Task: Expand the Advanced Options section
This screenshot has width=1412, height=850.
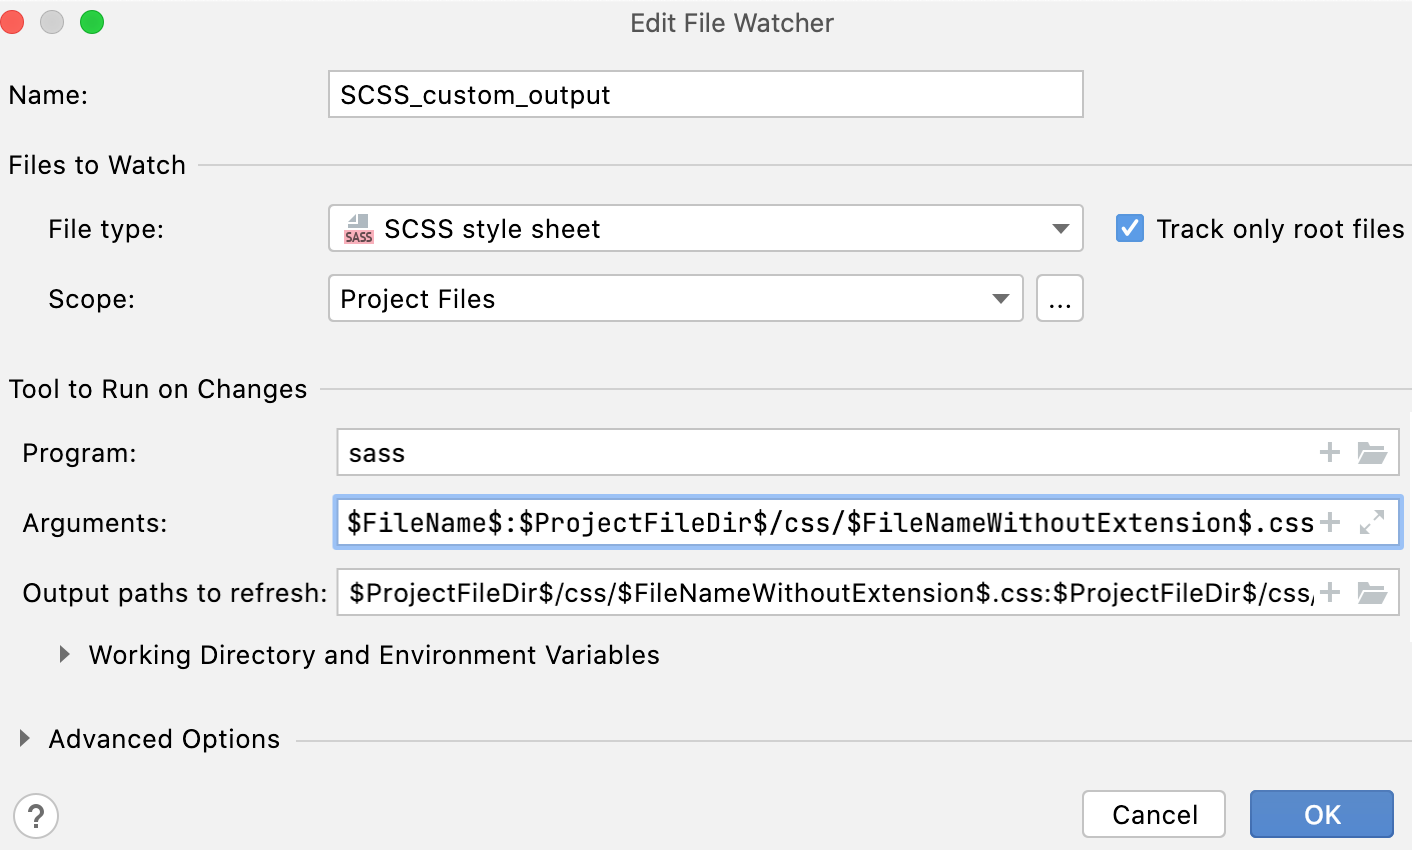Action: [24, 739]
